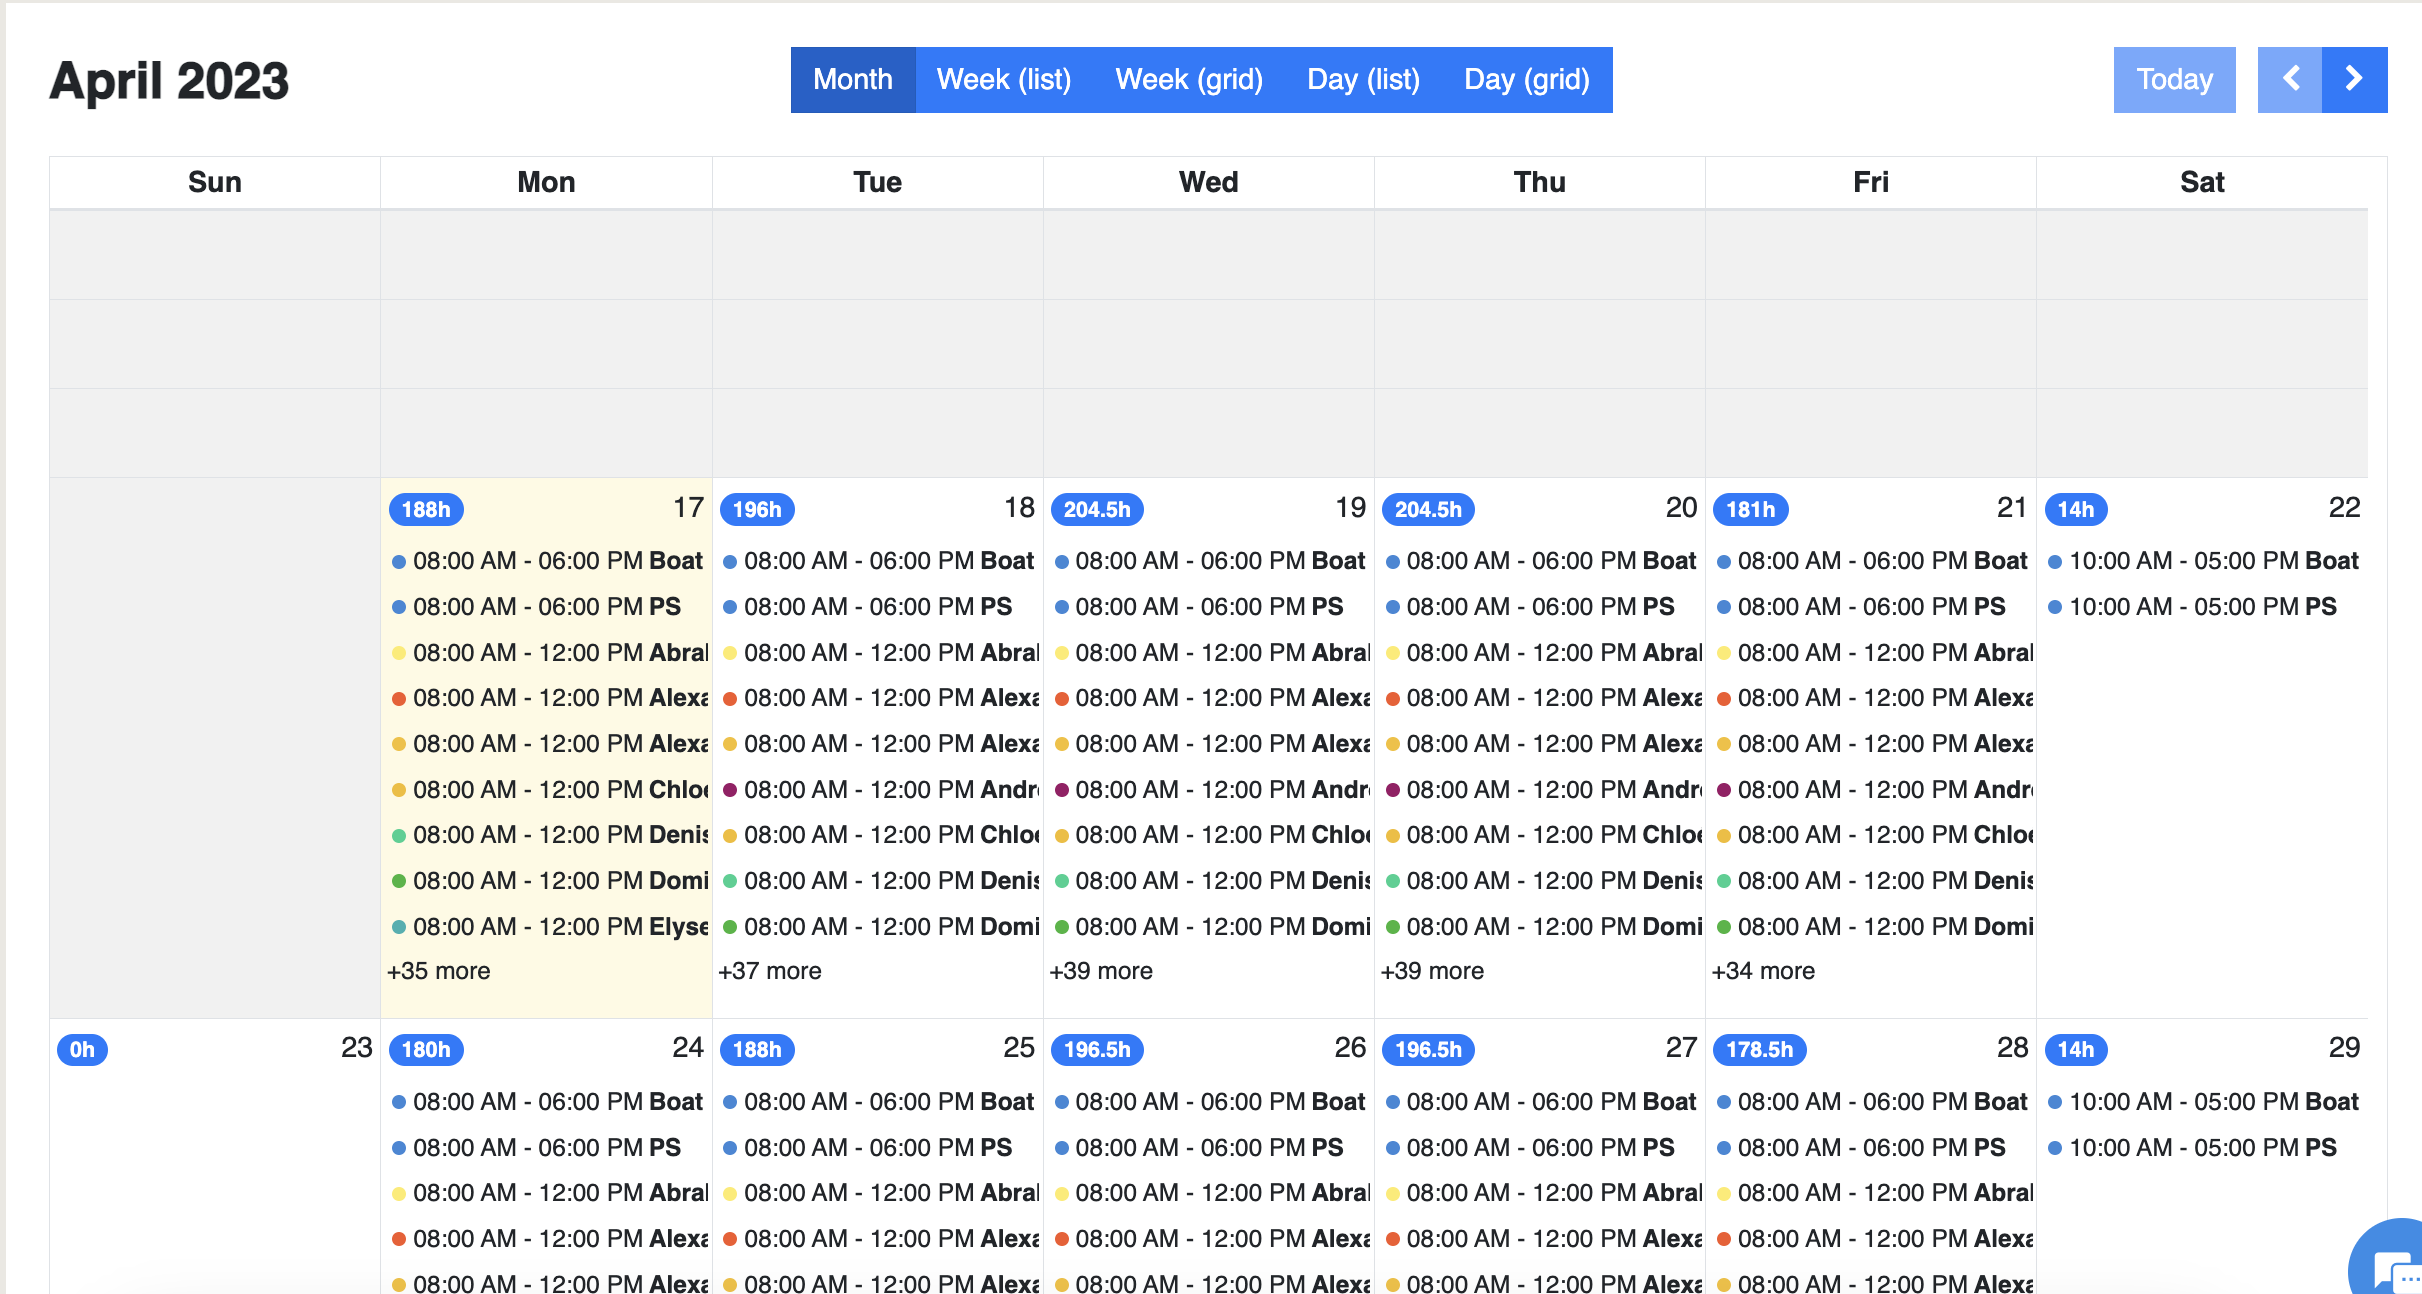Click the 14h badge on April 22

click(x=2076, y=509)
